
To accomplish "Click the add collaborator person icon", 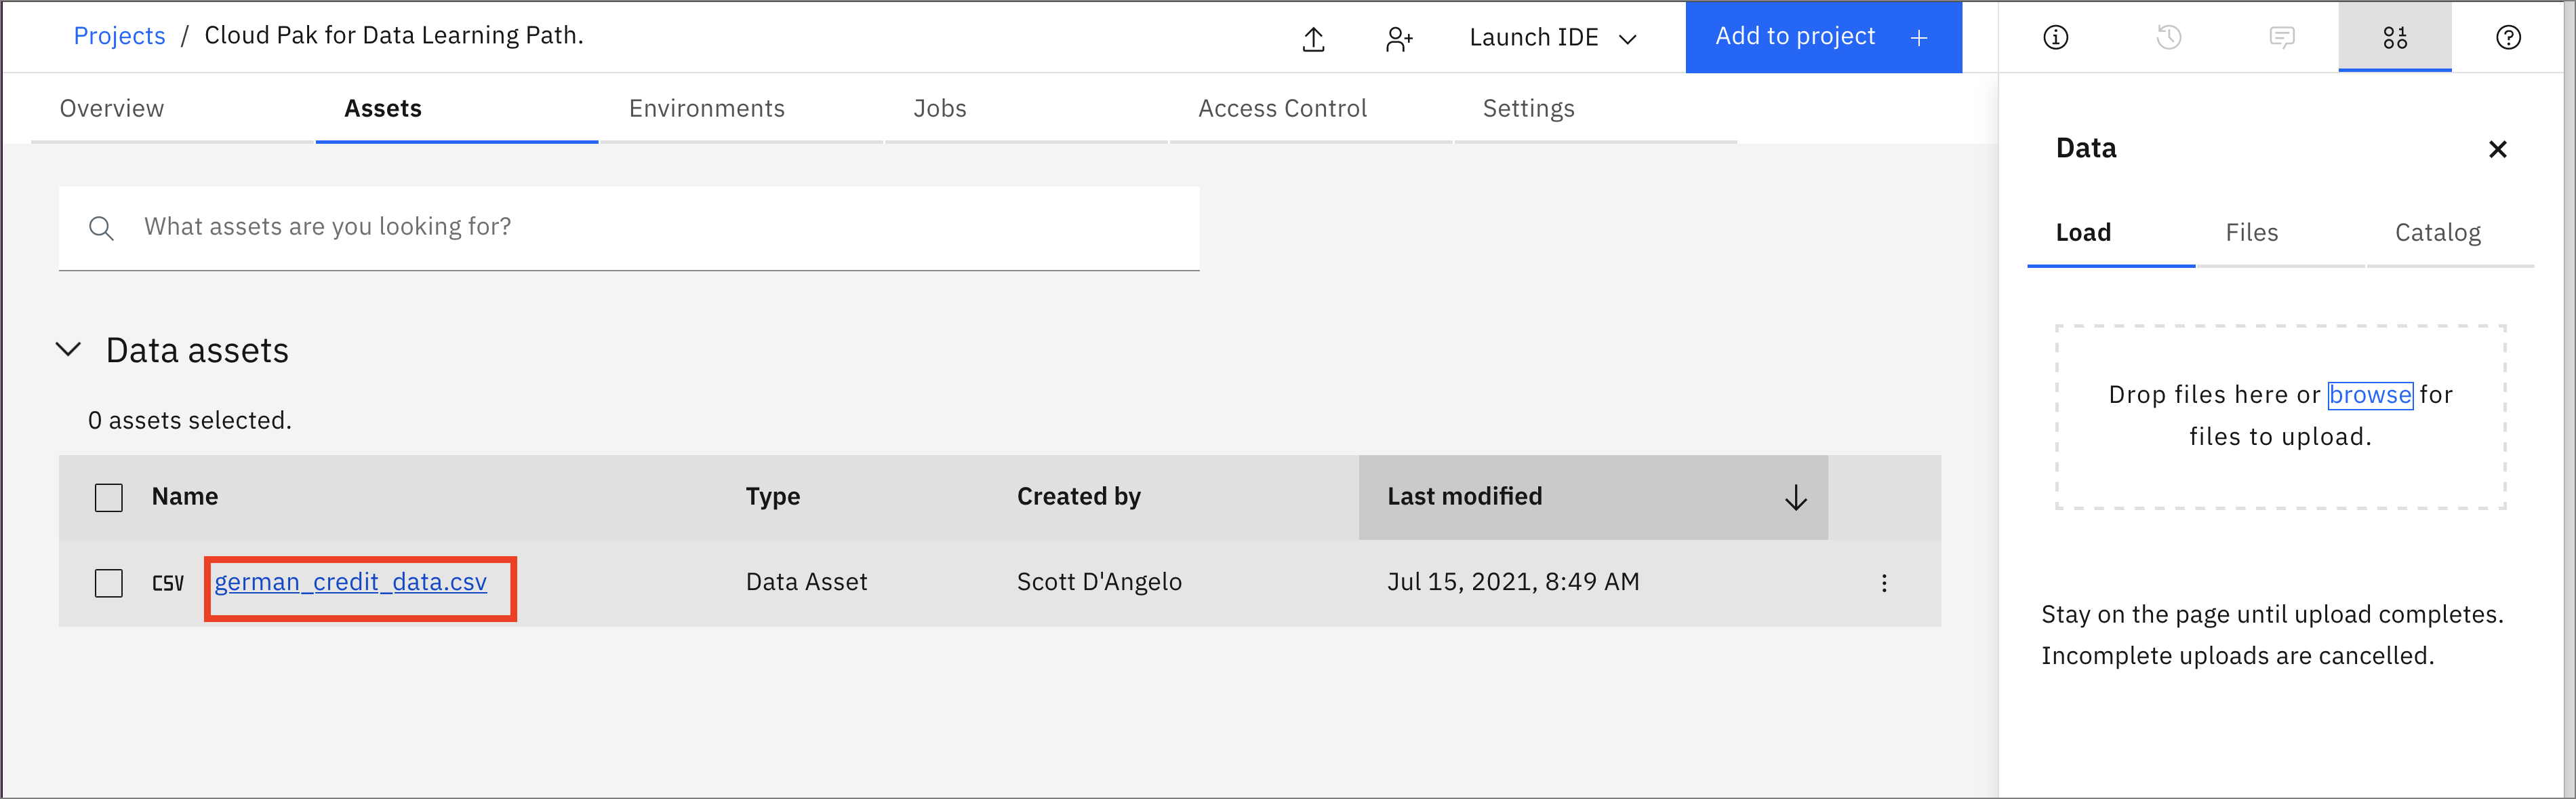I will pyautogui.click(x=1398, y=39).
